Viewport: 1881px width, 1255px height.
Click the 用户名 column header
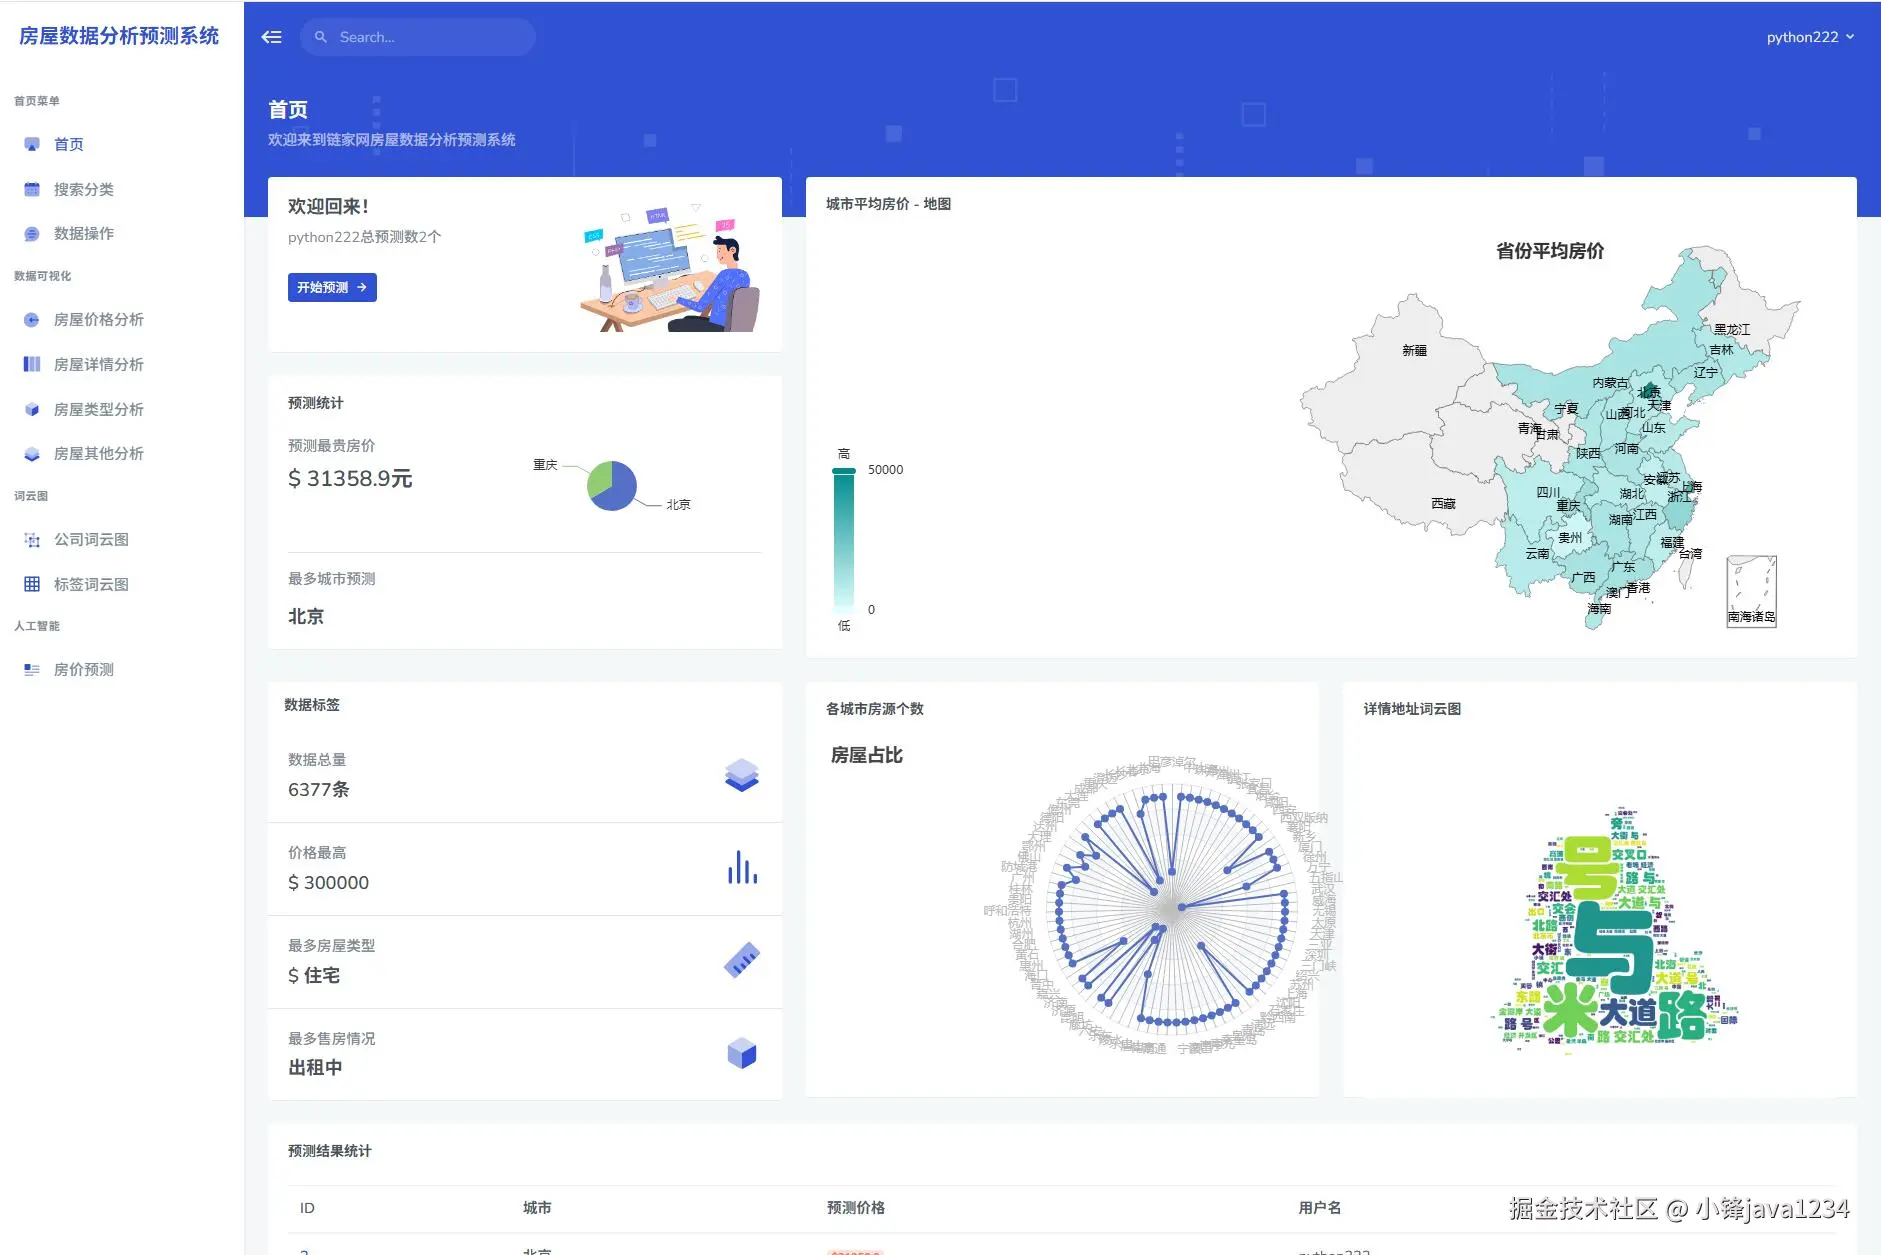coord(1320,1208)
